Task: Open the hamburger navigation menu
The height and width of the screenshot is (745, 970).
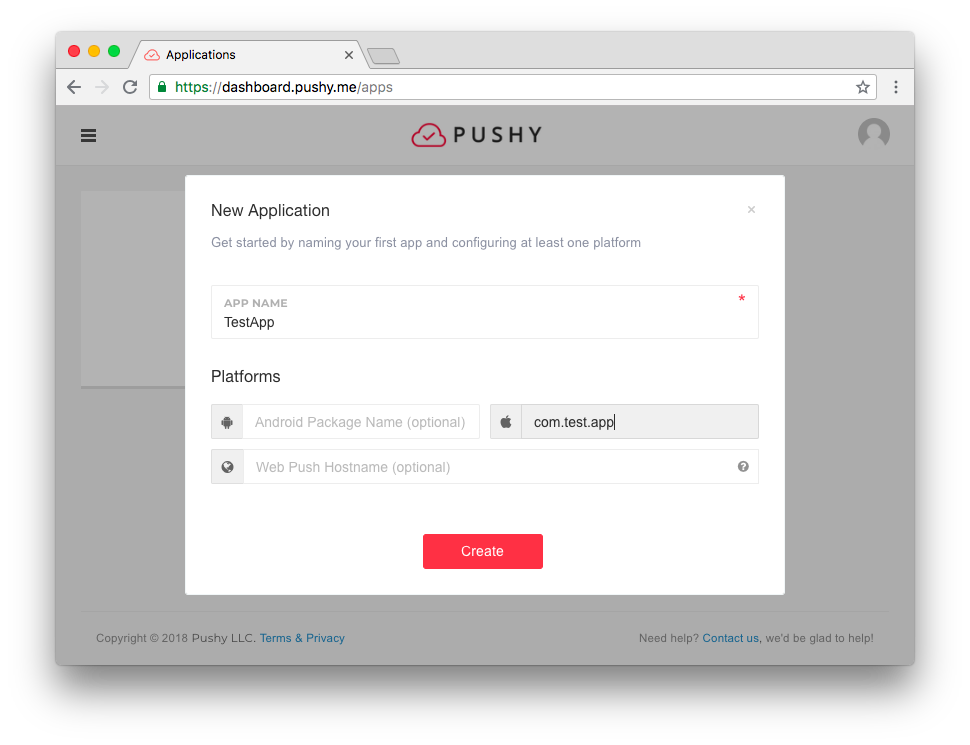Action: (88, 136)
